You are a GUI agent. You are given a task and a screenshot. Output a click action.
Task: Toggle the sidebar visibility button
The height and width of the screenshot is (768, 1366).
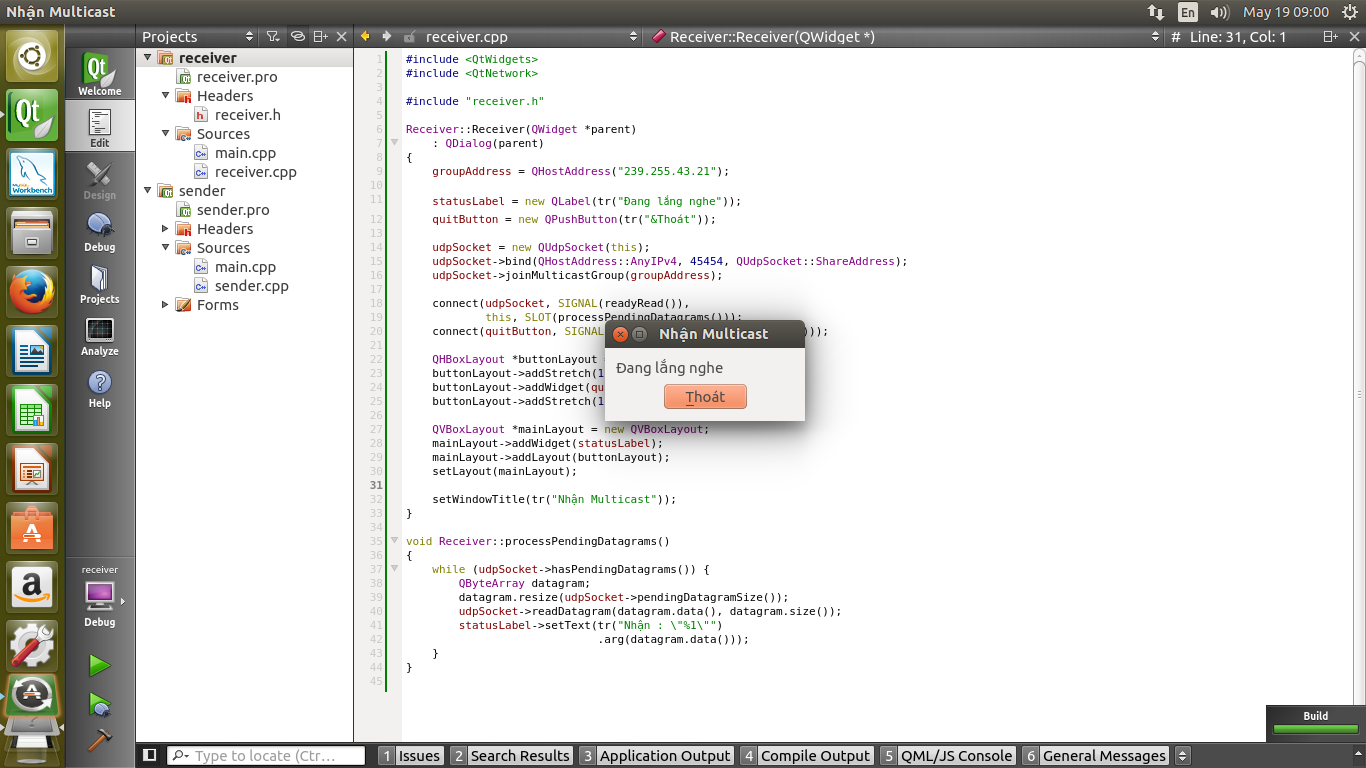(x=150, y=756)
